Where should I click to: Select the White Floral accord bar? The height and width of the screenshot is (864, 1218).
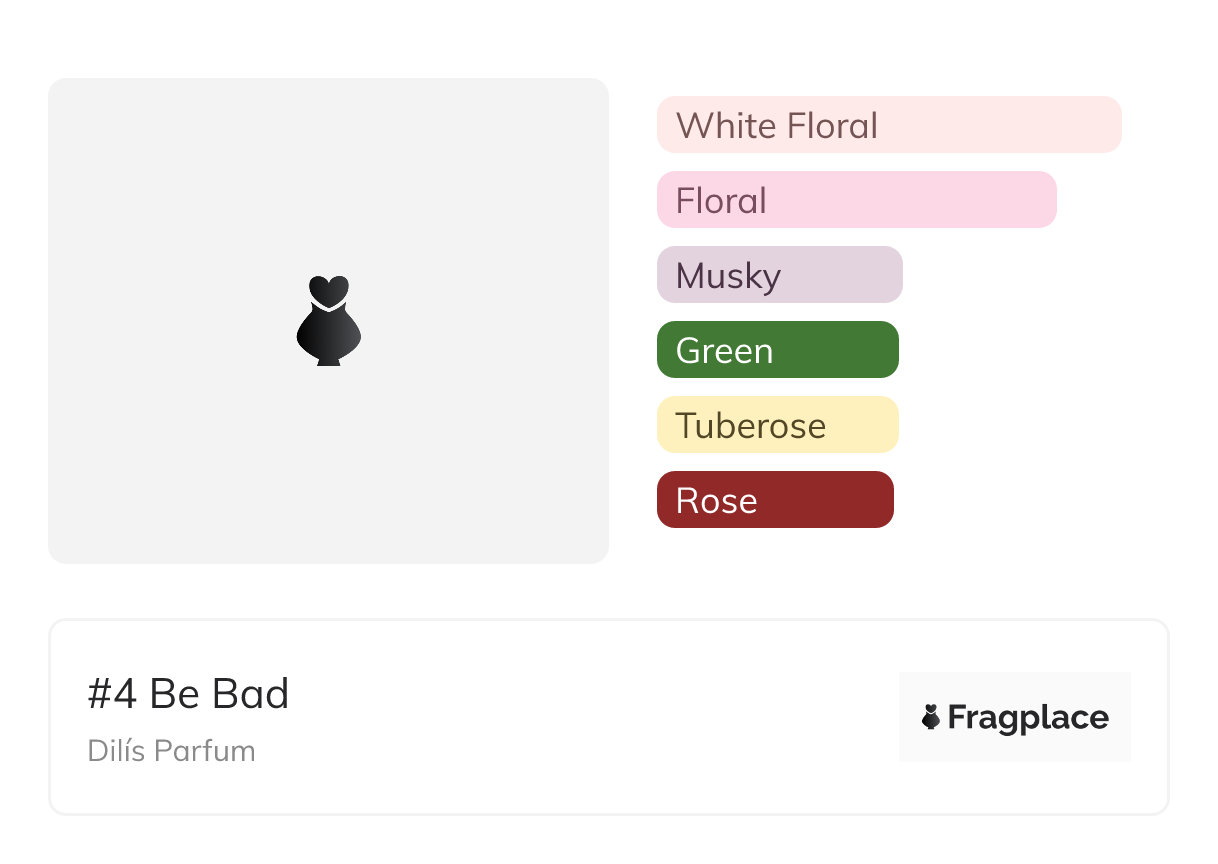(x=1000, y=125)
